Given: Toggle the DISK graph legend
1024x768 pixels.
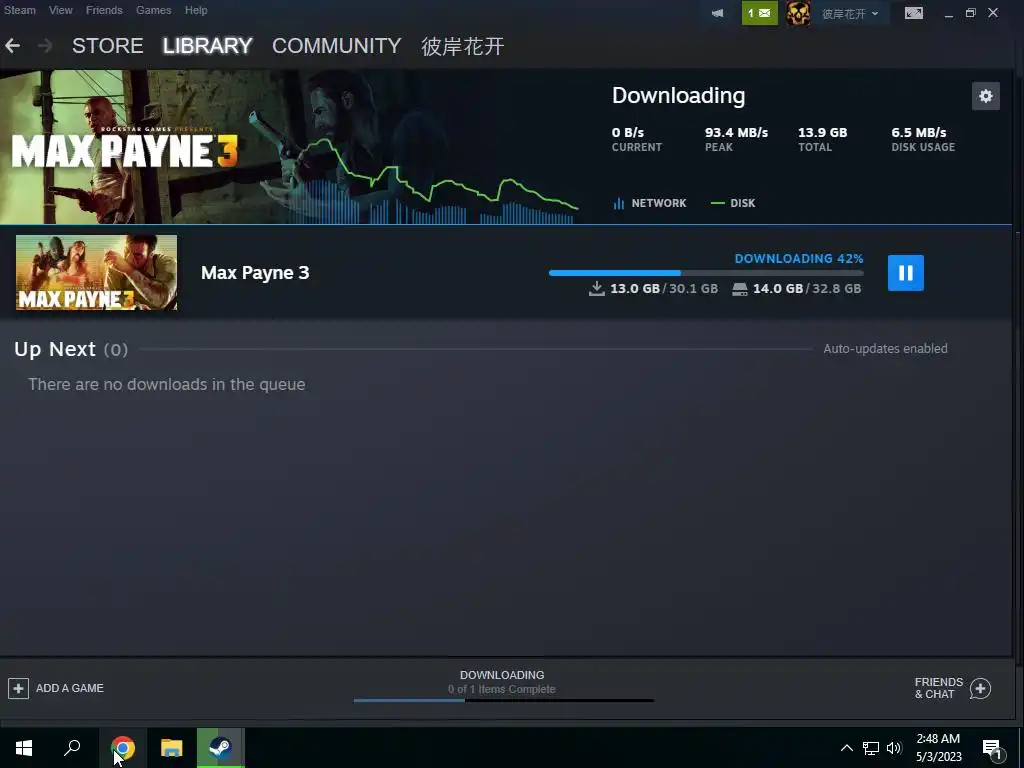Looking at the screenshot, I should click(x=733, y=203).
